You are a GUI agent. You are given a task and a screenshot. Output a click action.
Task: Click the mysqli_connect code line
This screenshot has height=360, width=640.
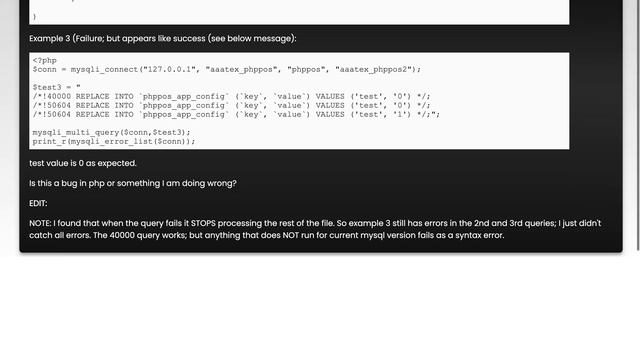coord(227,69)
